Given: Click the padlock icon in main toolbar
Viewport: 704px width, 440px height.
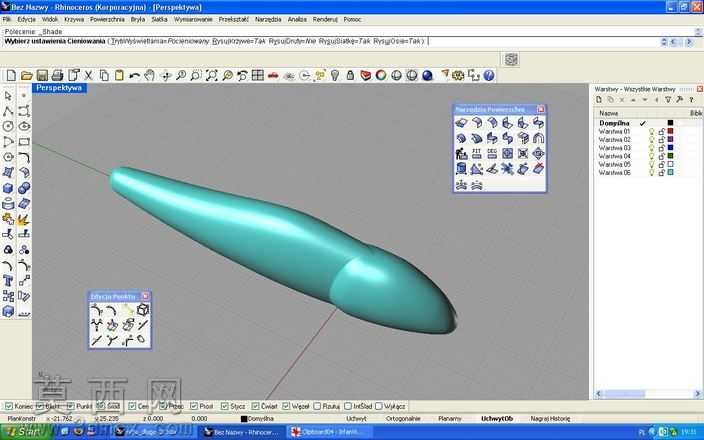Looking at the screenshot, I should (x=350, y=75).
